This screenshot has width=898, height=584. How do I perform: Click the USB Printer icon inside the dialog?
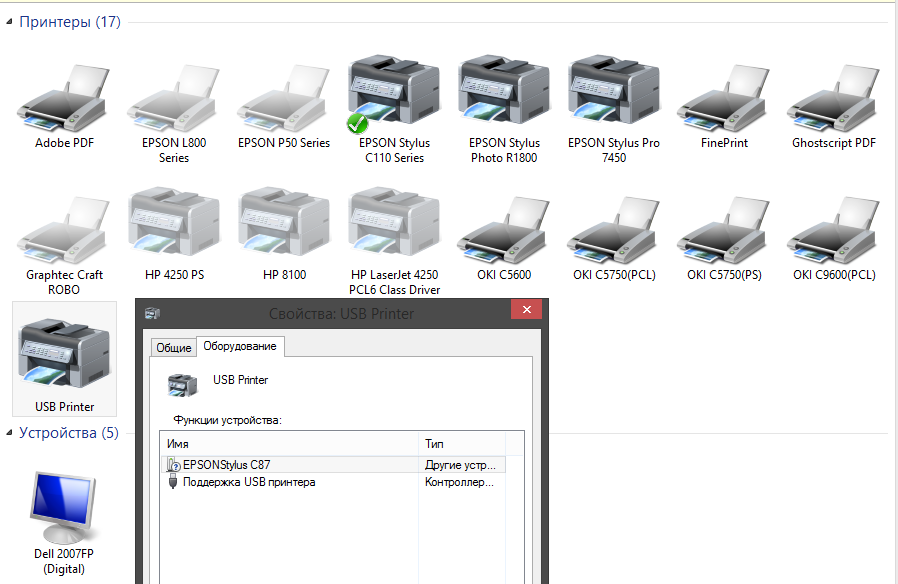coord(183,385)
